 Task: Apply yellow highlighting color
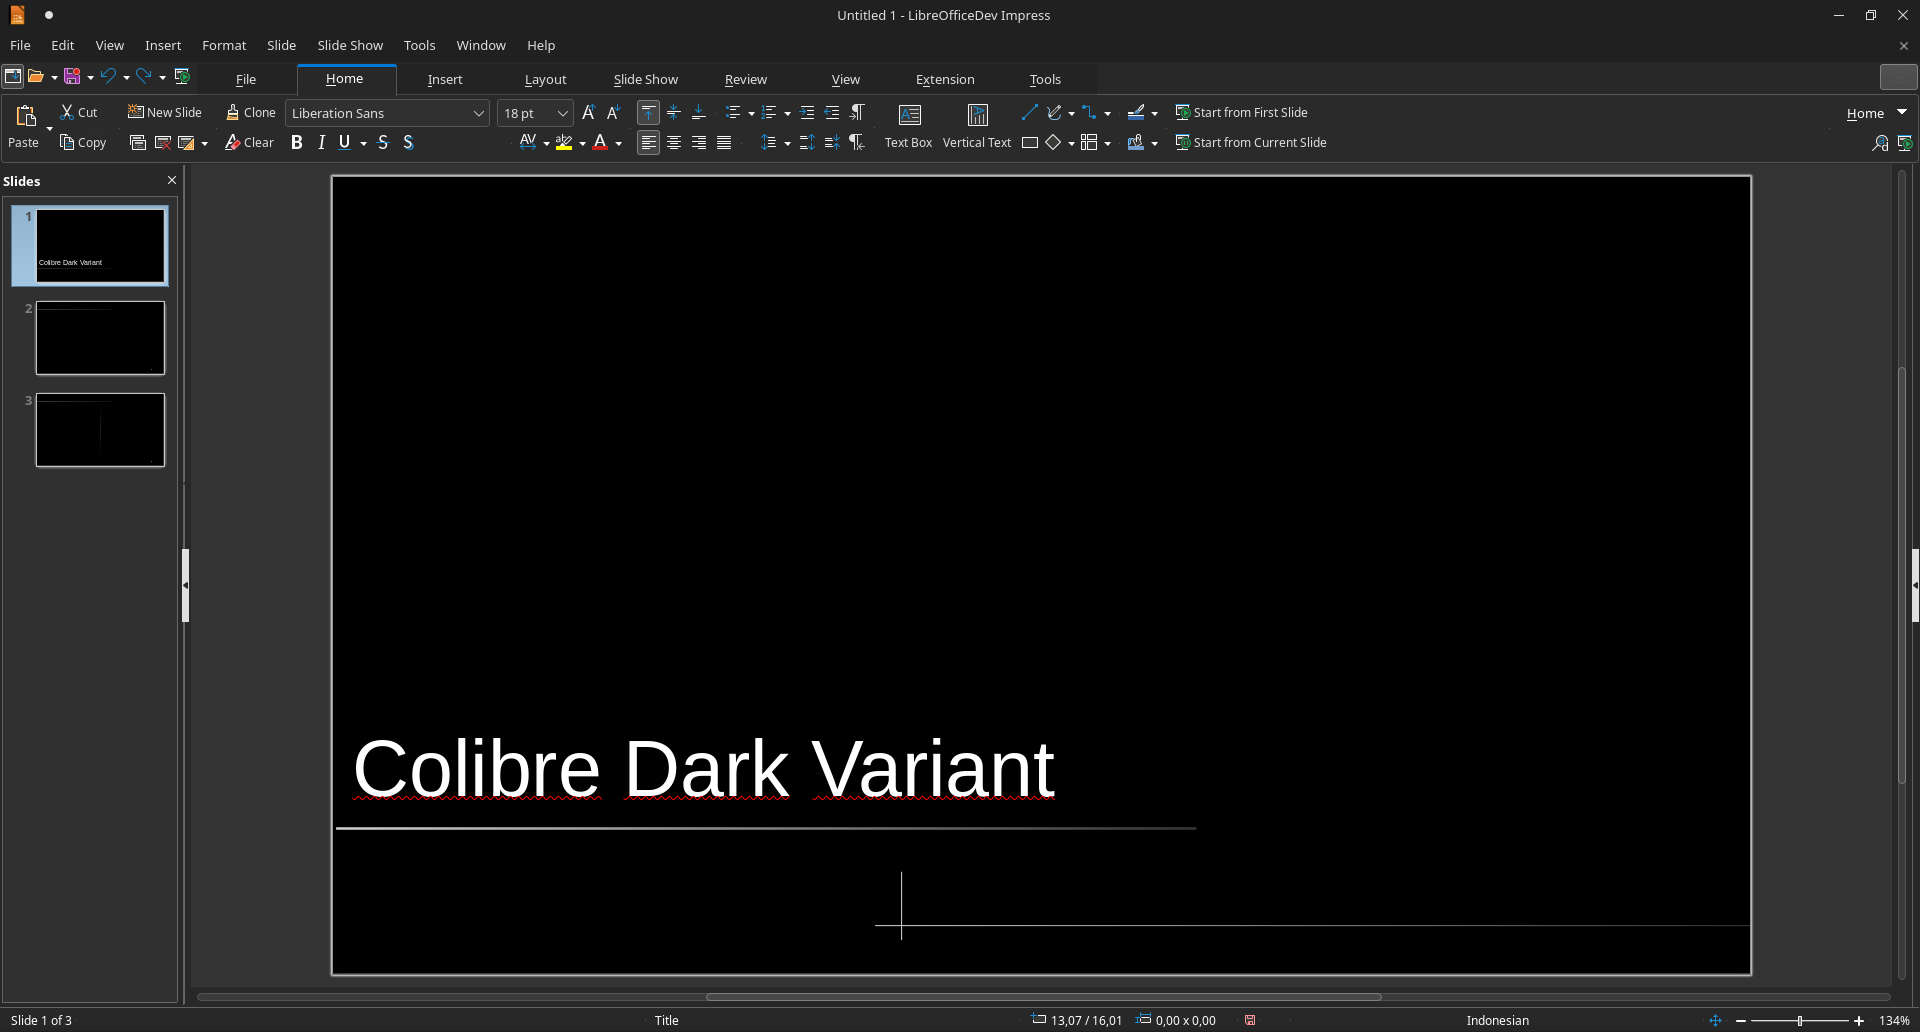point(564,143)
